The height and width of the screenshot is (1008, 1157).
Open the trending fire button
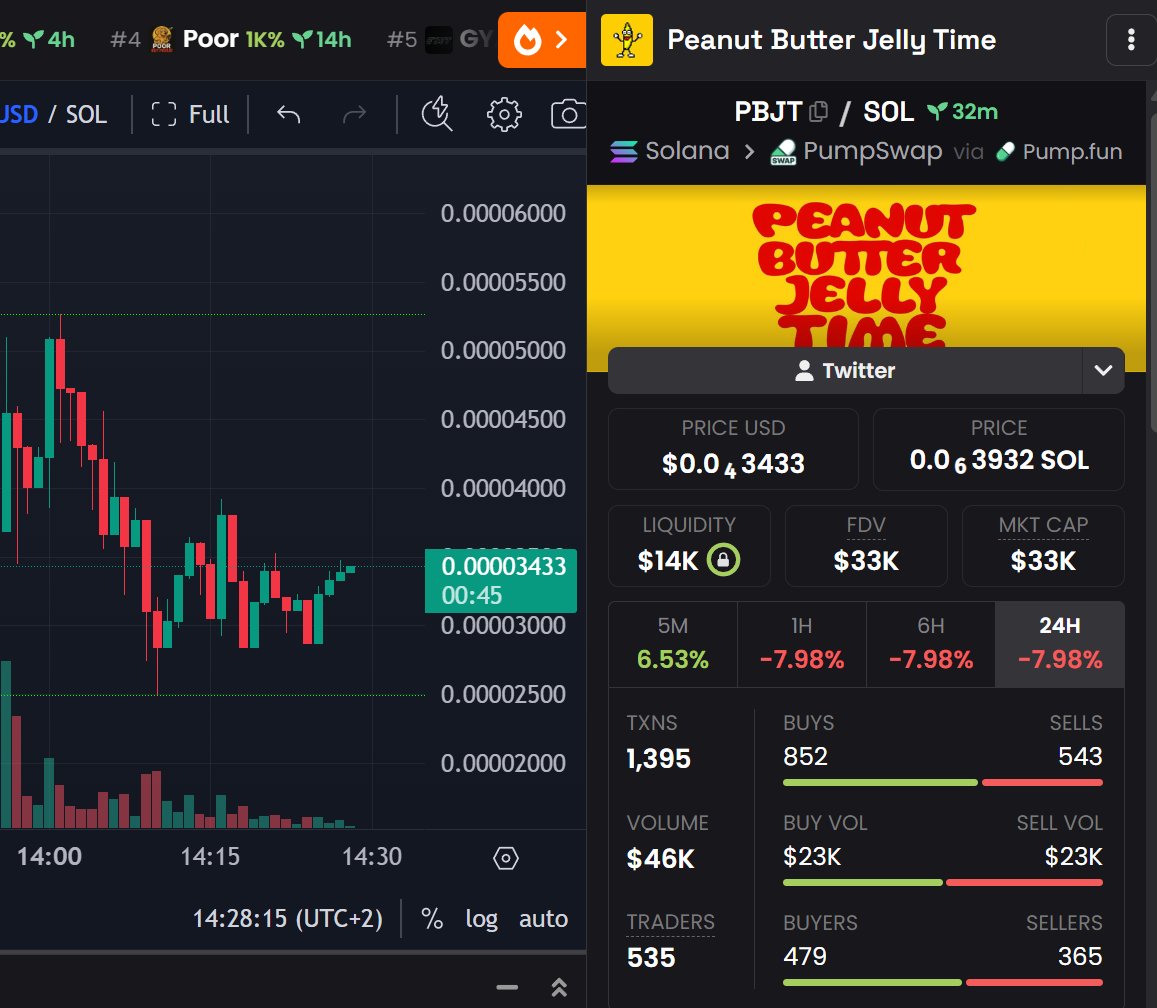[542, 40]
